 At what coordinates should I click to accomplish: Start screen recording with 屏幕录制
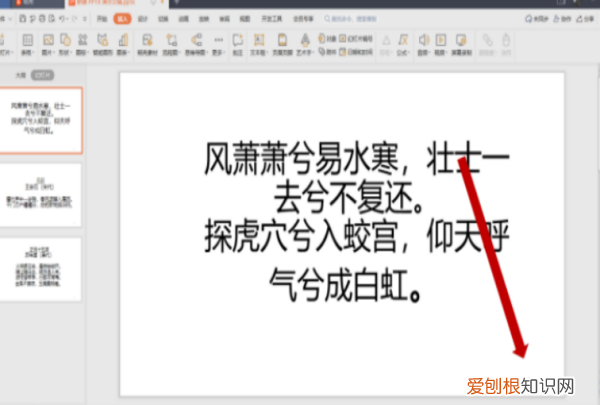[x=461, y=45]
